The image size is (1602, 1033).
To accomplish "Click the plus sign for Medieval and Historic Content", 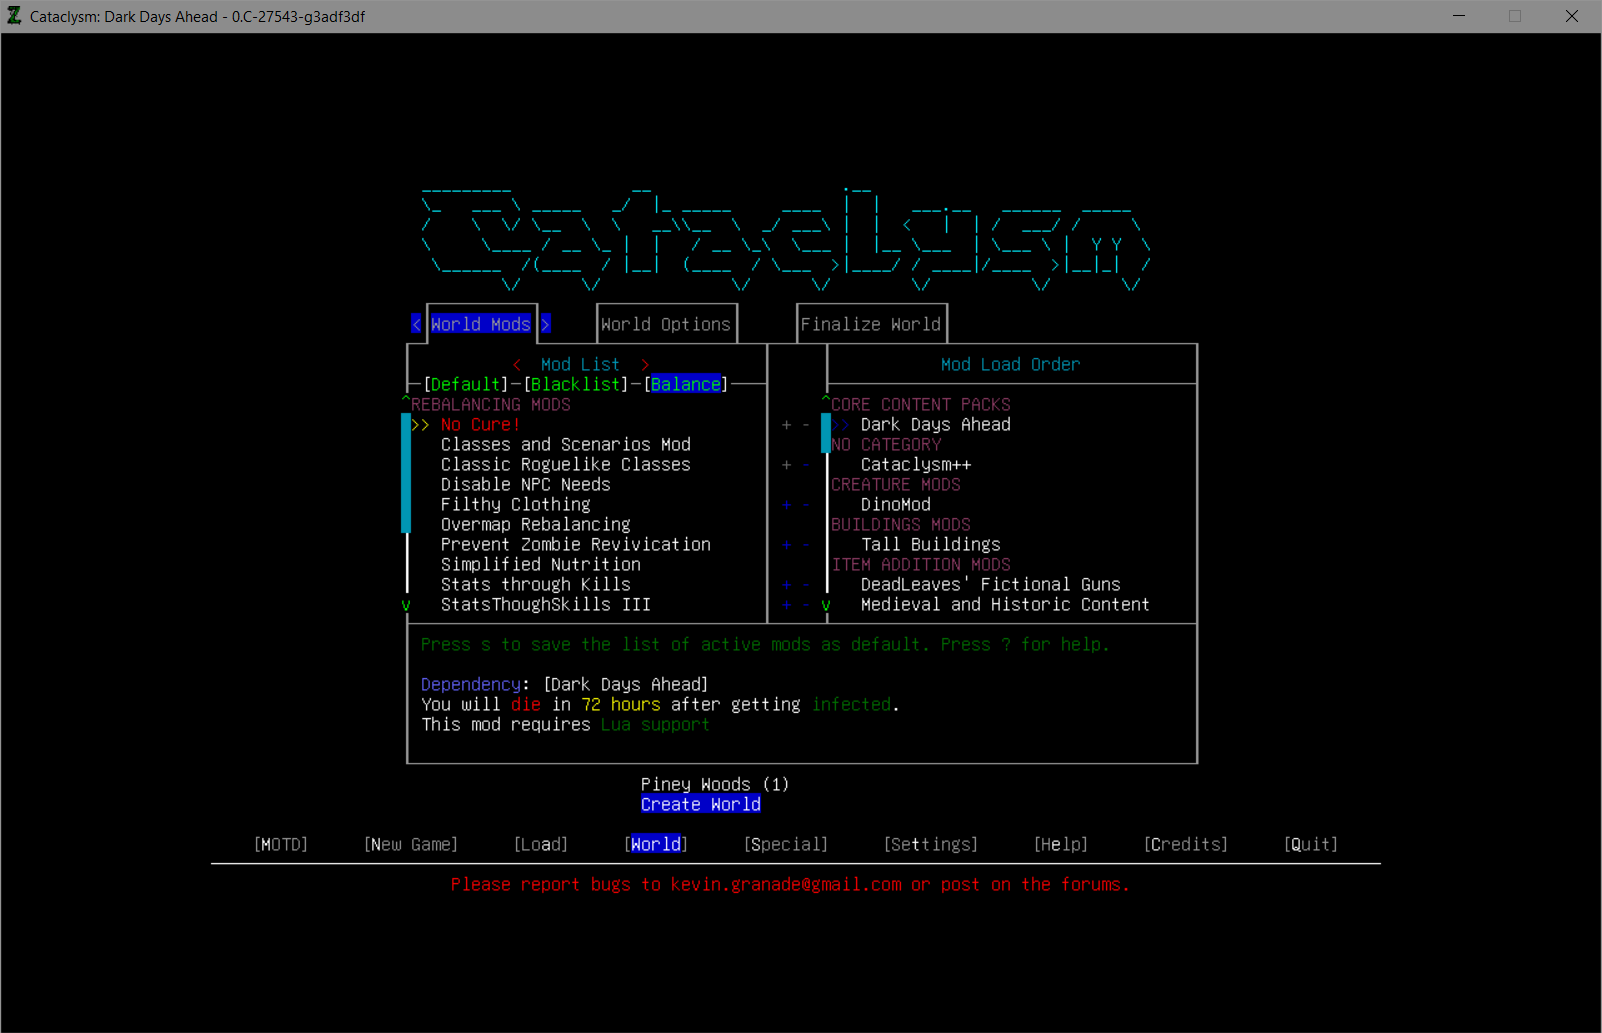I will (786, 605).
